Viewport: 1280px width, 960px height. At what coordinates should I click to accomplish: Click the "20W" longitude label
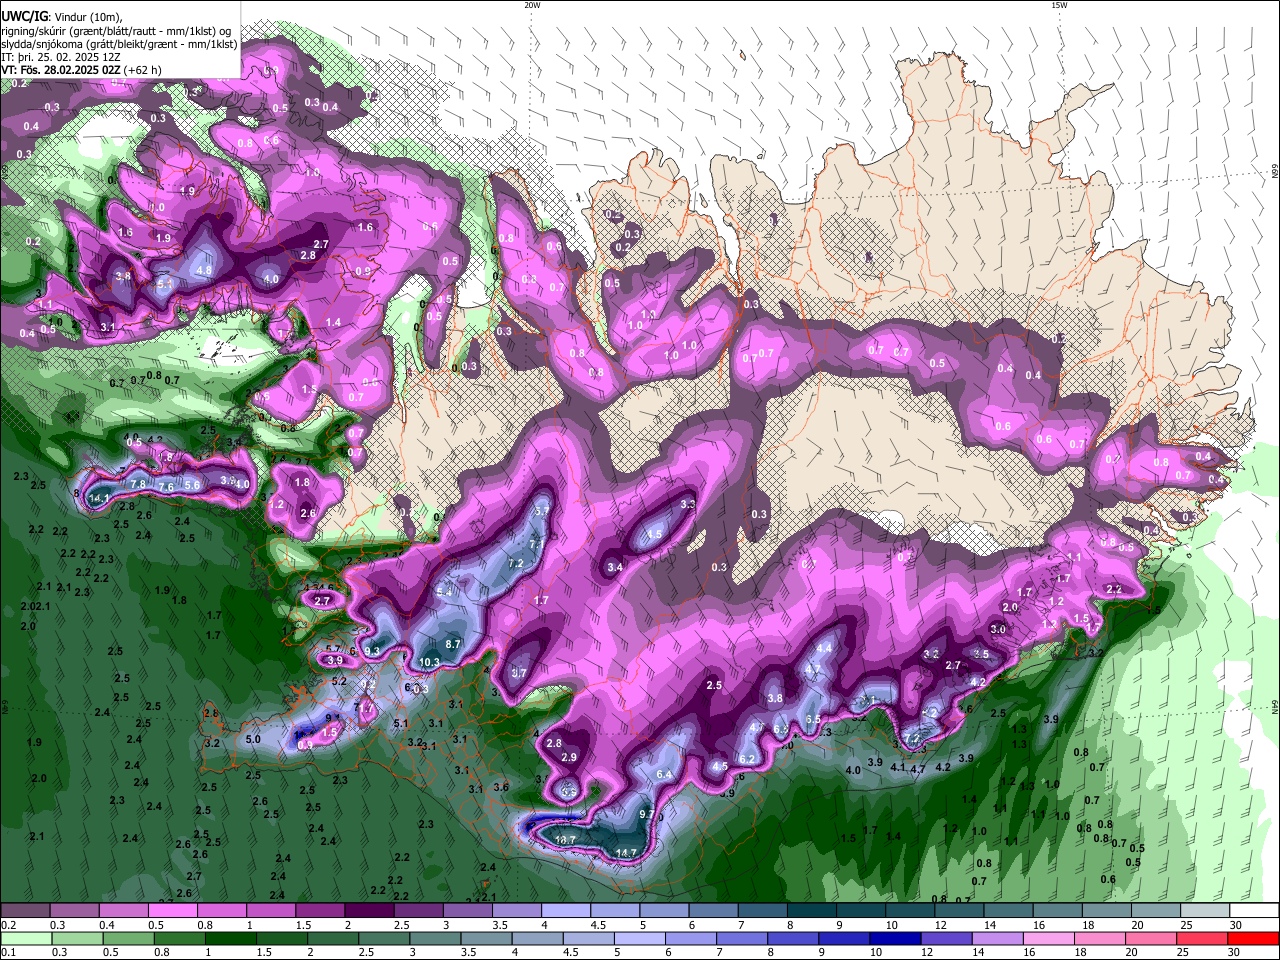click(532, 5)
